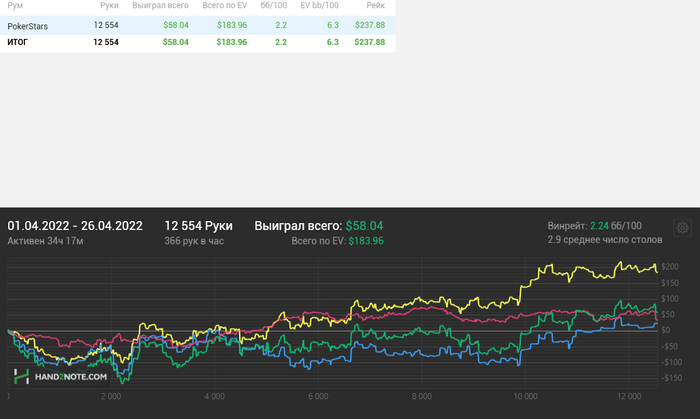Image resolution: width=700 pixels, height=419 pixels.
Task: Click the $0 y-axis label
Action: click(666, 330)
